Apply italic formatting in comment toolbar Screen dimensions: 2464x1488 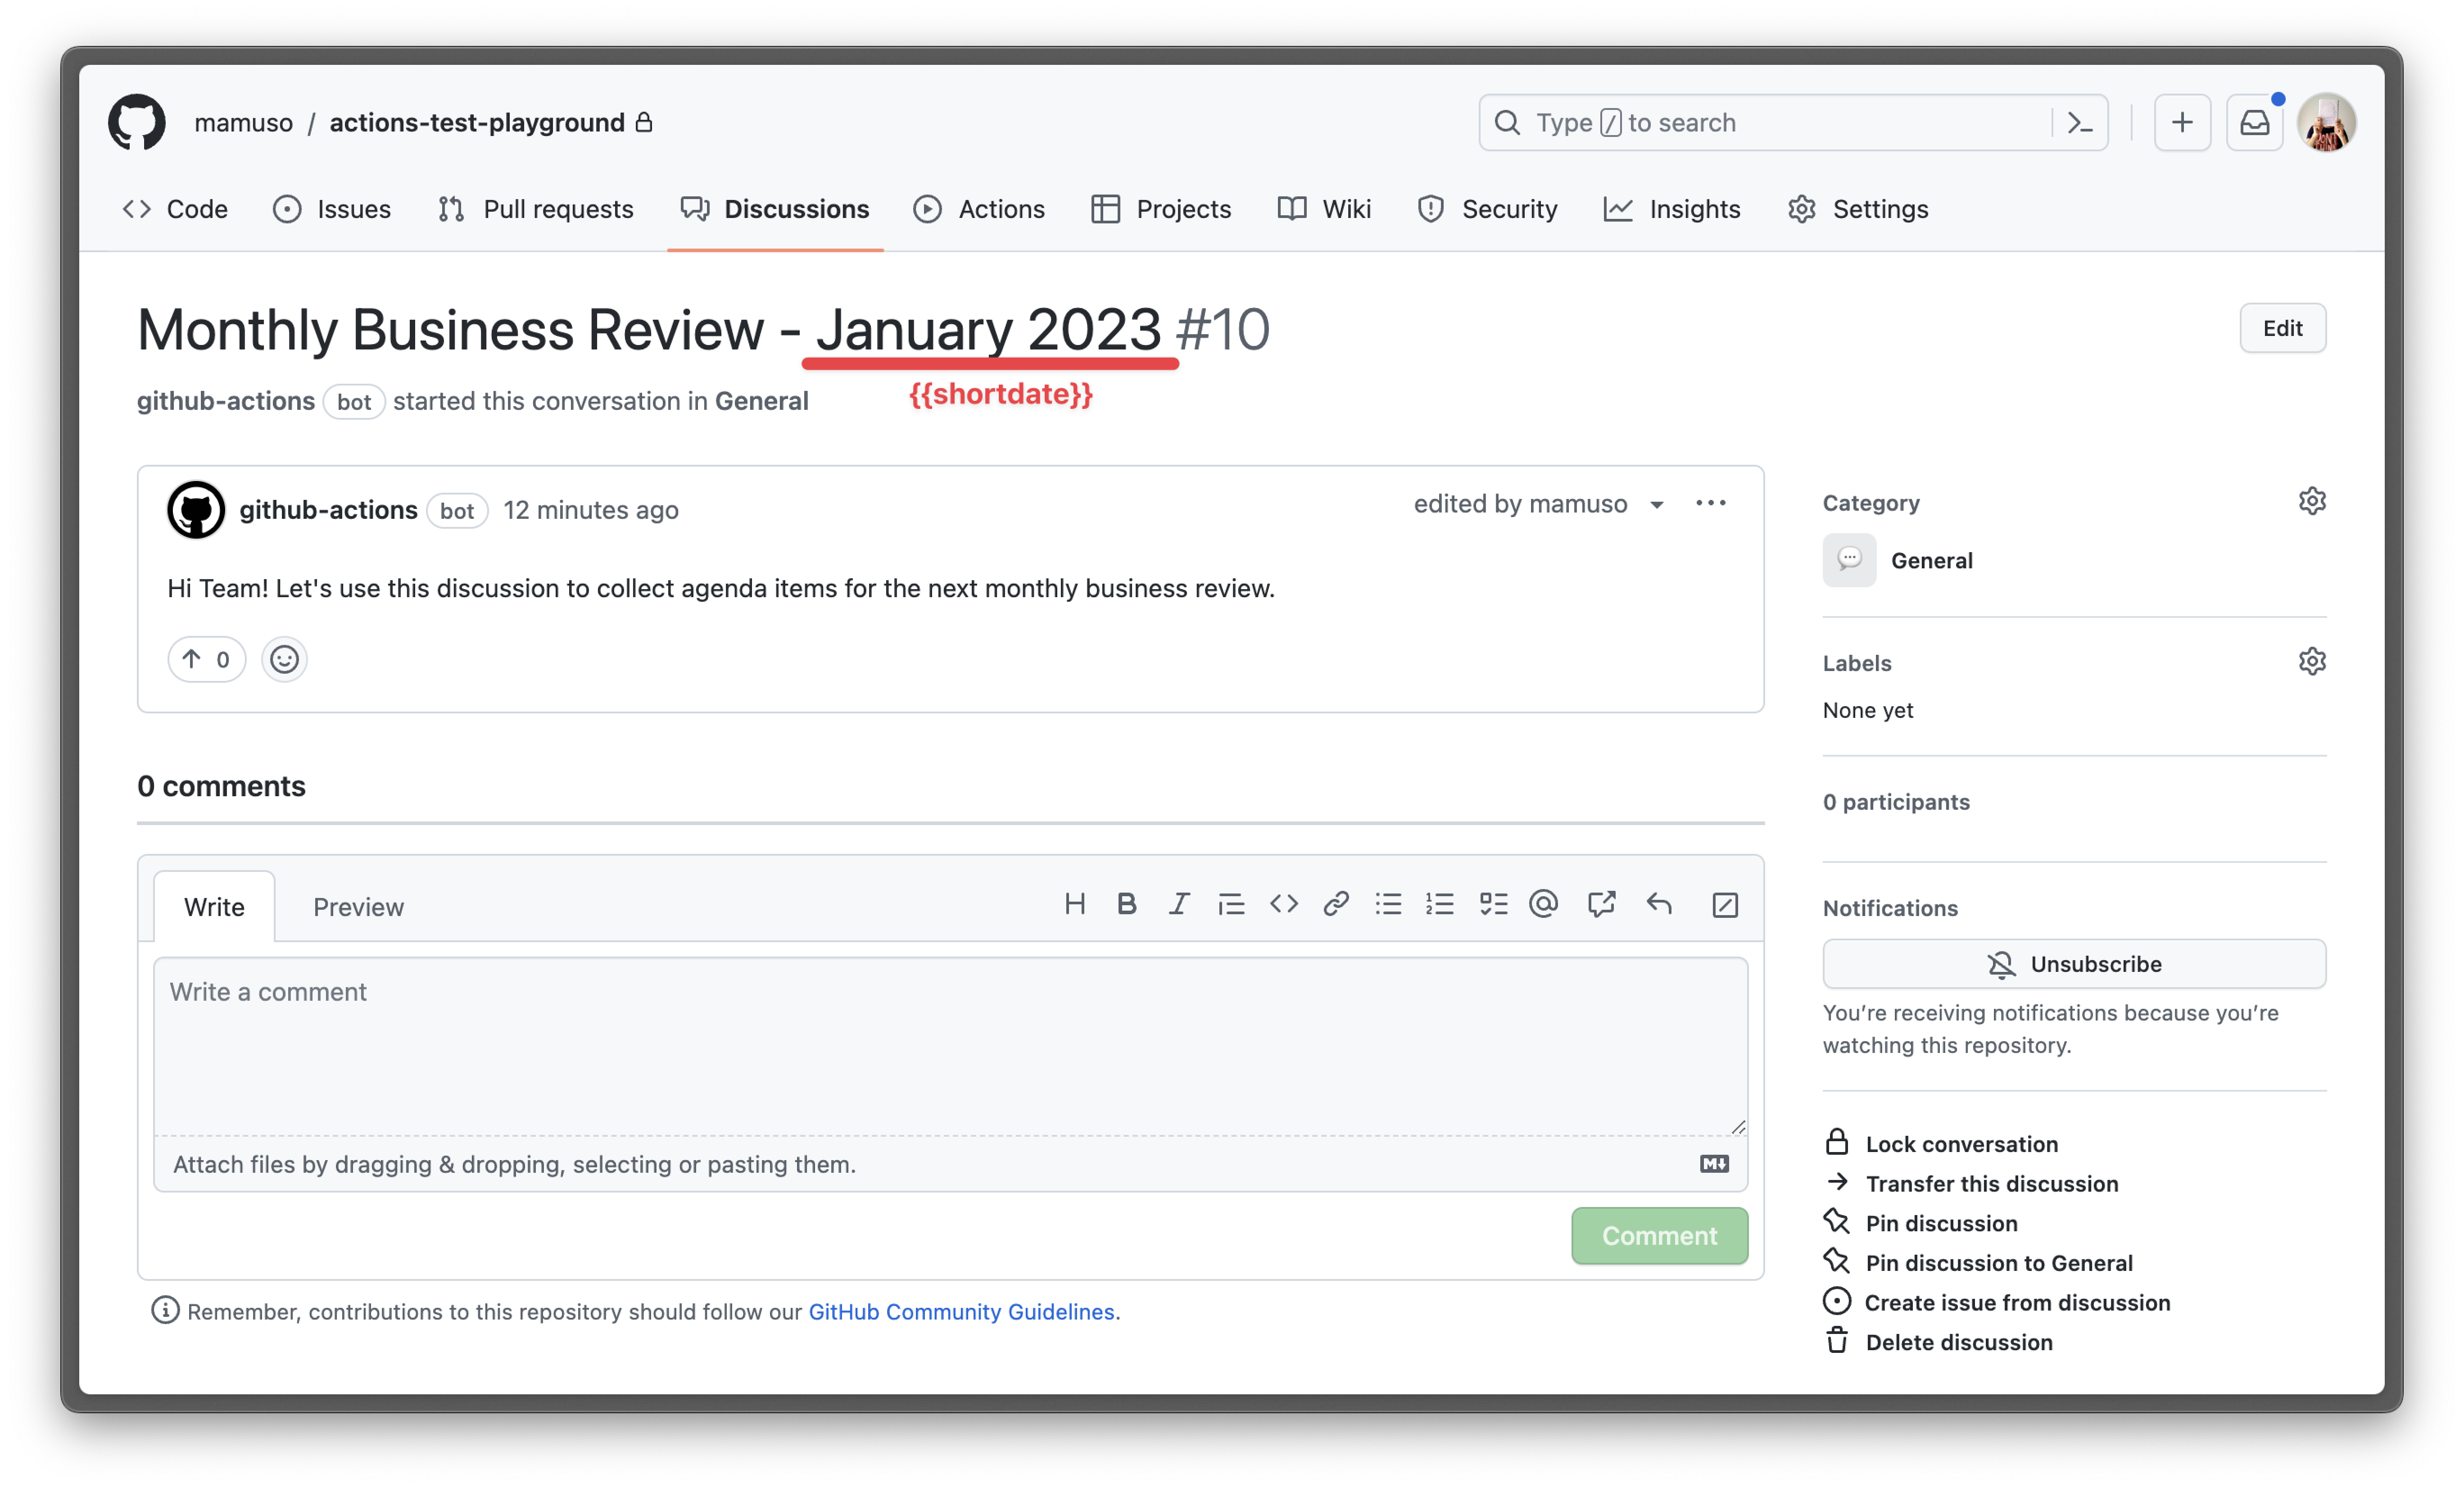click(1179, 905)
